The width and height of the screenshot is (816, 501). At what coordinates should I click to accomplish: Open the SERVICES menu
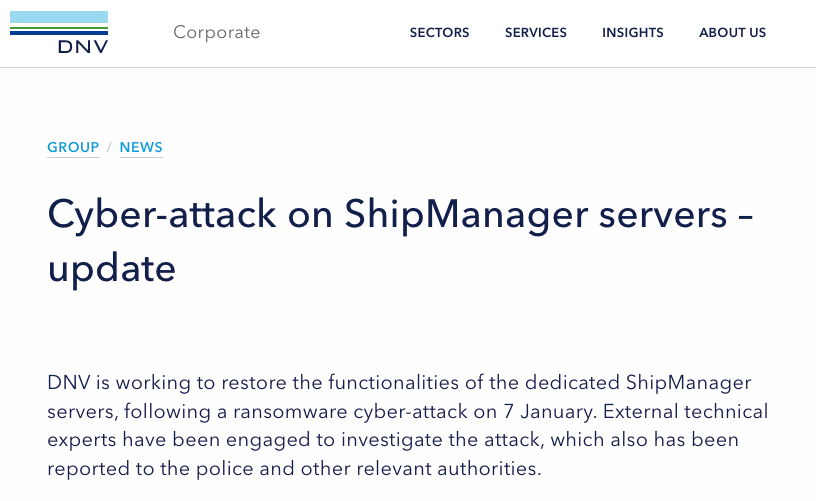point(535,33)
